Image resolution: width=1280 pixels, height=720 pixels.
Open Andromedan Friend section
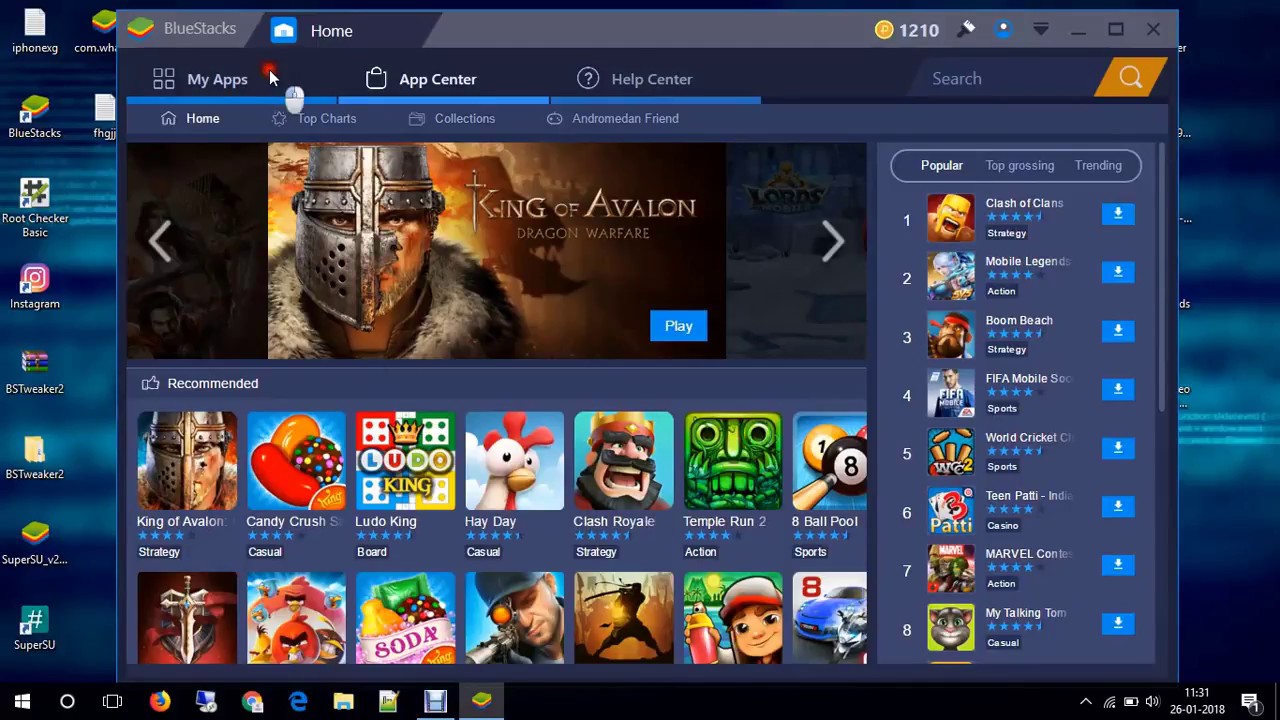(x=613, y=118)
